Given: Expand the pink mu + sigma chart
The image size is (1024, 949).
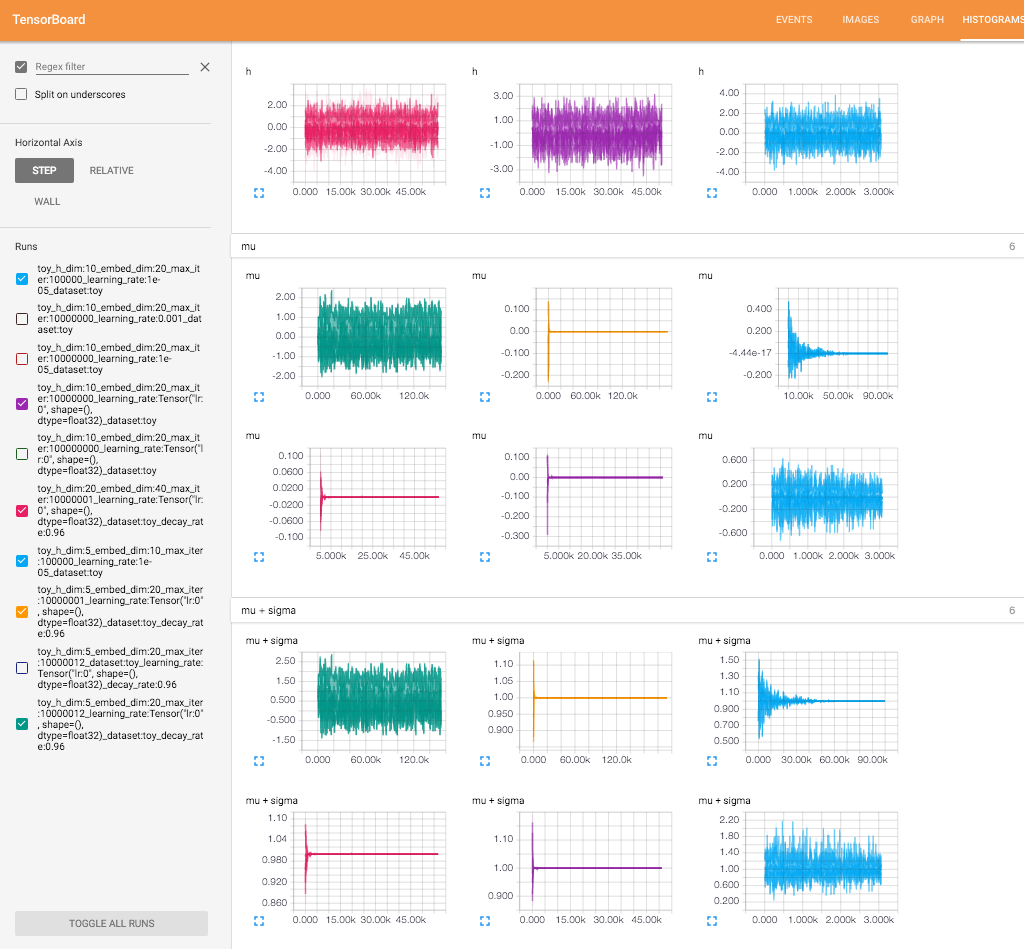Looking at the screenshot, I should [259, 921].
